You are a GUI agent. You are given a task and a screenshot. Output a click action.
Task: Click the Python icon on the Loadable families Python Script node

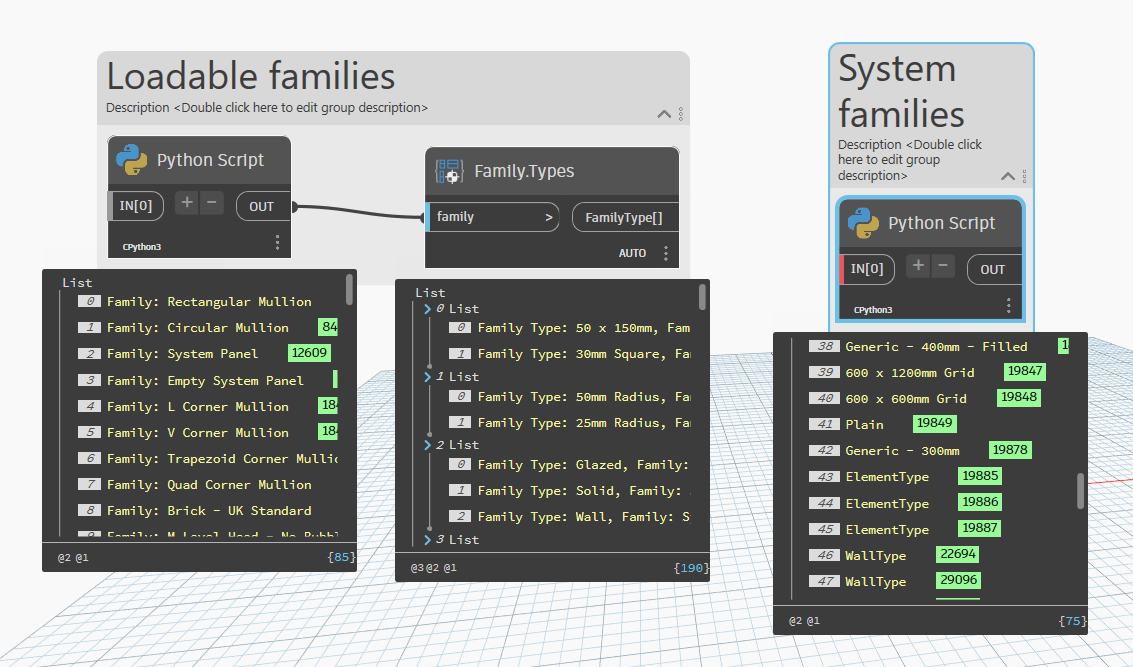[x=132, y=160]
